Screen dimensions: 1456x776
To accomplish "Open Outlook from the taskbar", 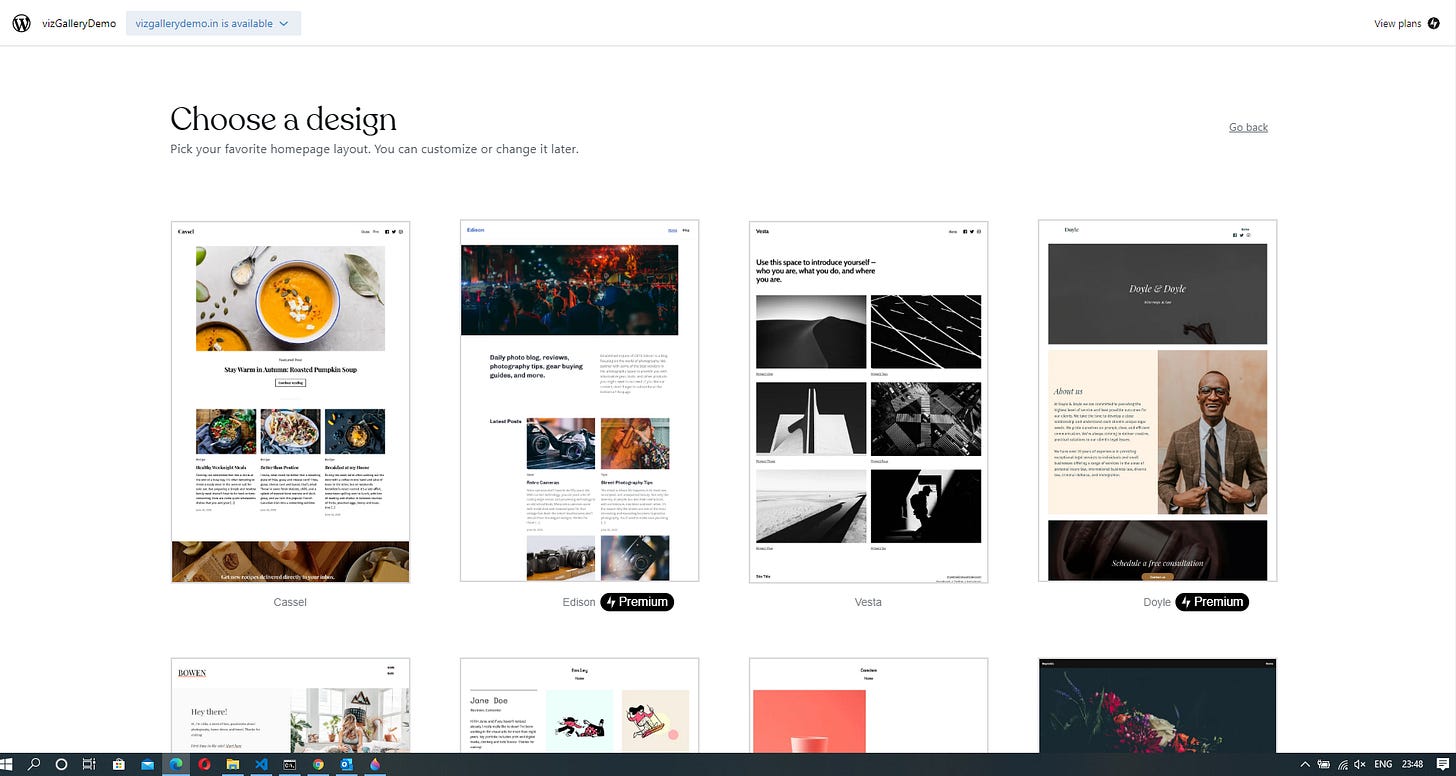I will click(x=347, y=764).
